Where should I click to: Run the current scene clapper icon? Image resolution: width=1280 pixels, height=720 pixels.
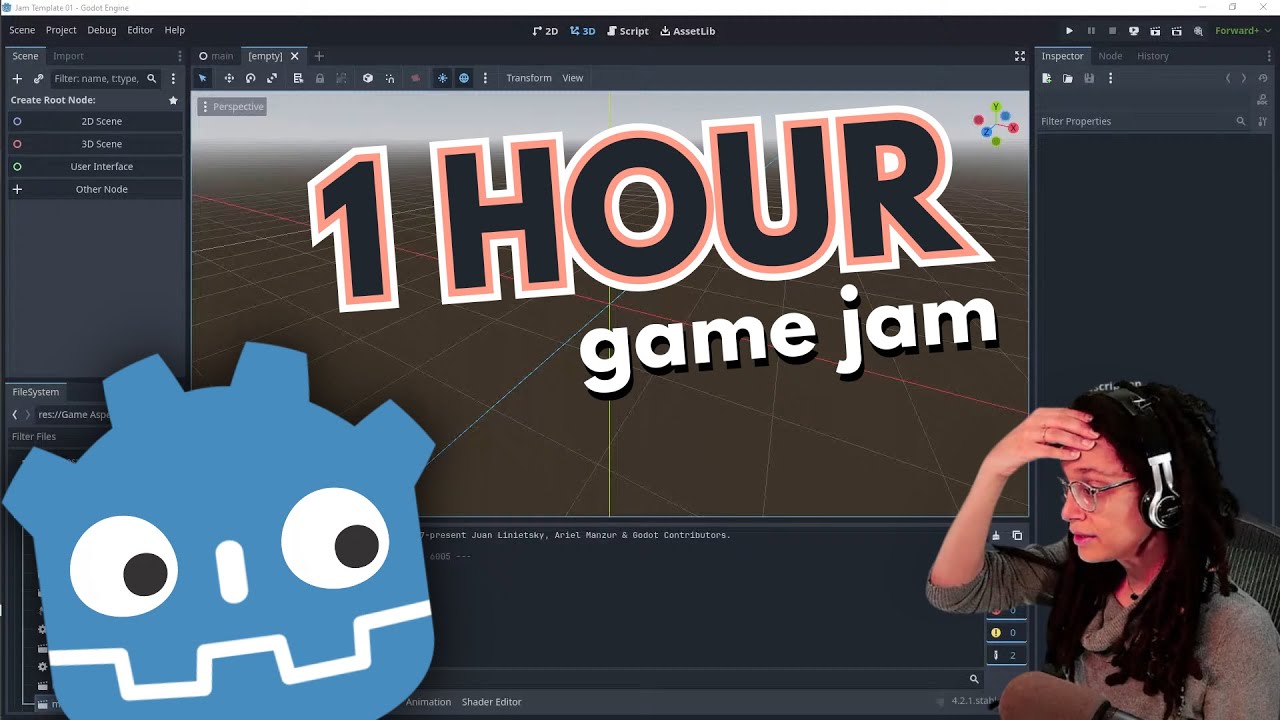1155,31
